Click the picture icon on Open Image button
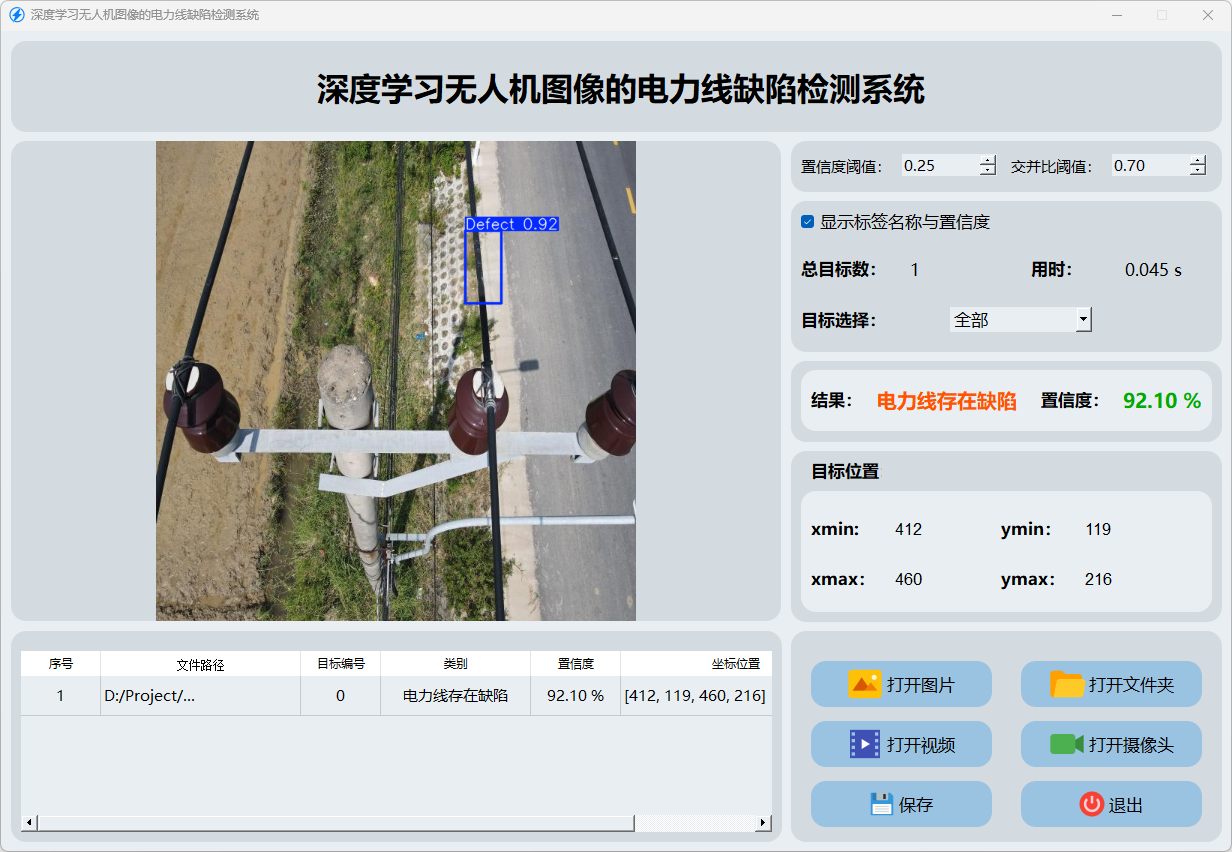Image resolution: width=1232 pixels, height=852 pixels. click(x=864, y=684)
